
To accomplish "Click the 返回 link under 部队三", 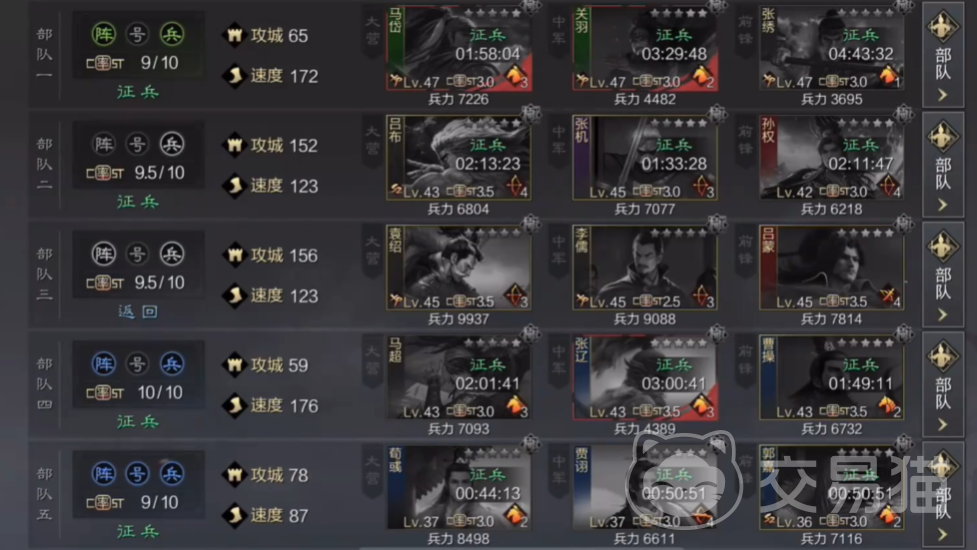I will pos(138,311).
